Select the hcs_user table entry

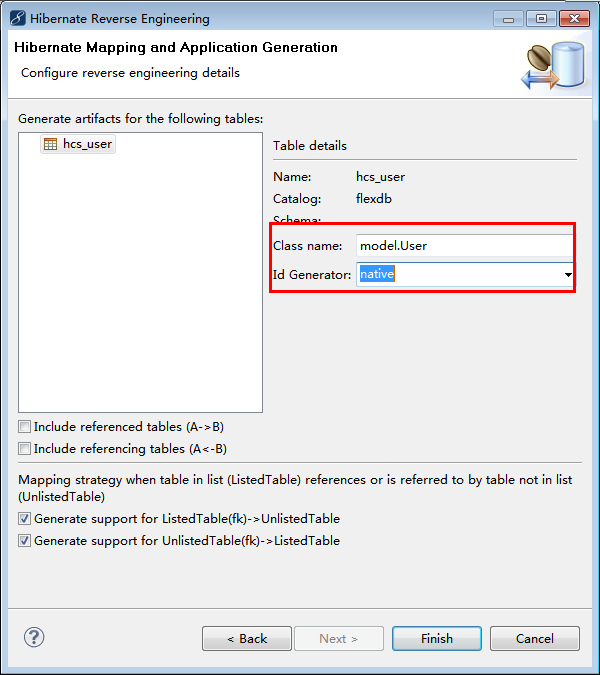tap(78, 144)
